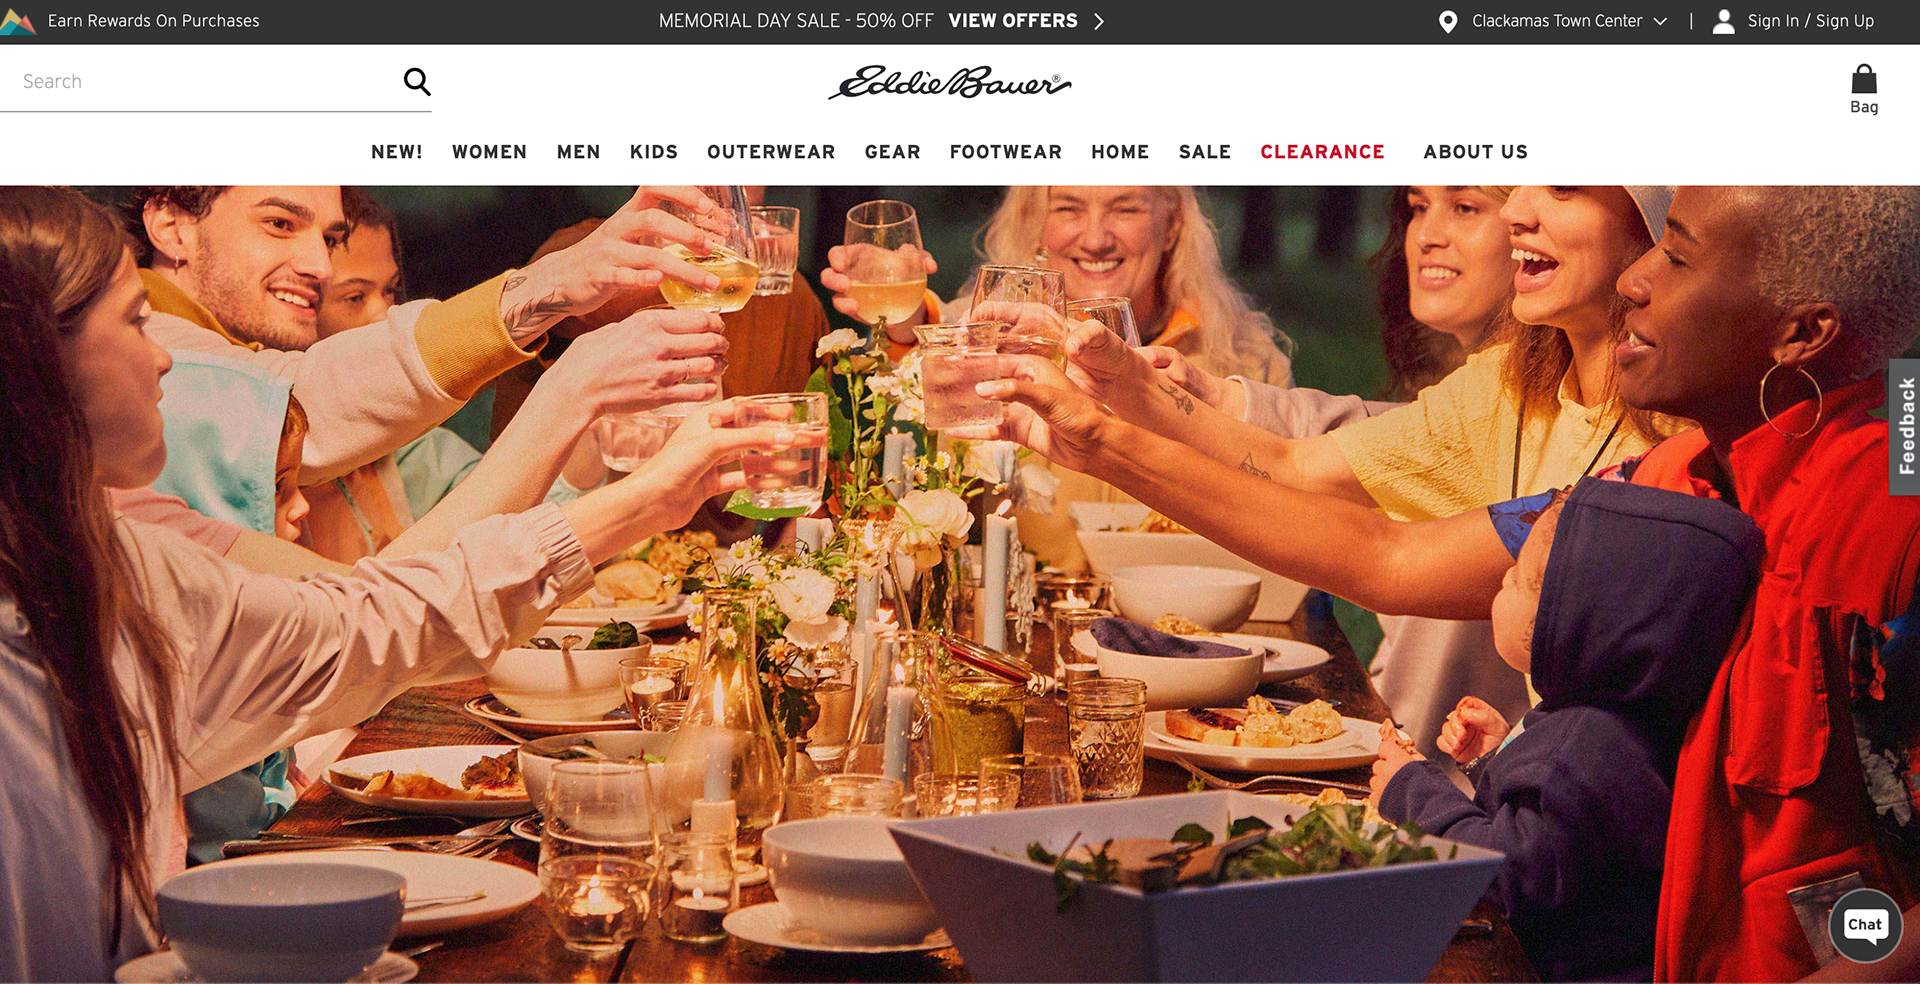Click the rewards mountain logo icon
This screenshot has width=1920, height=984.
coord(18,22)
